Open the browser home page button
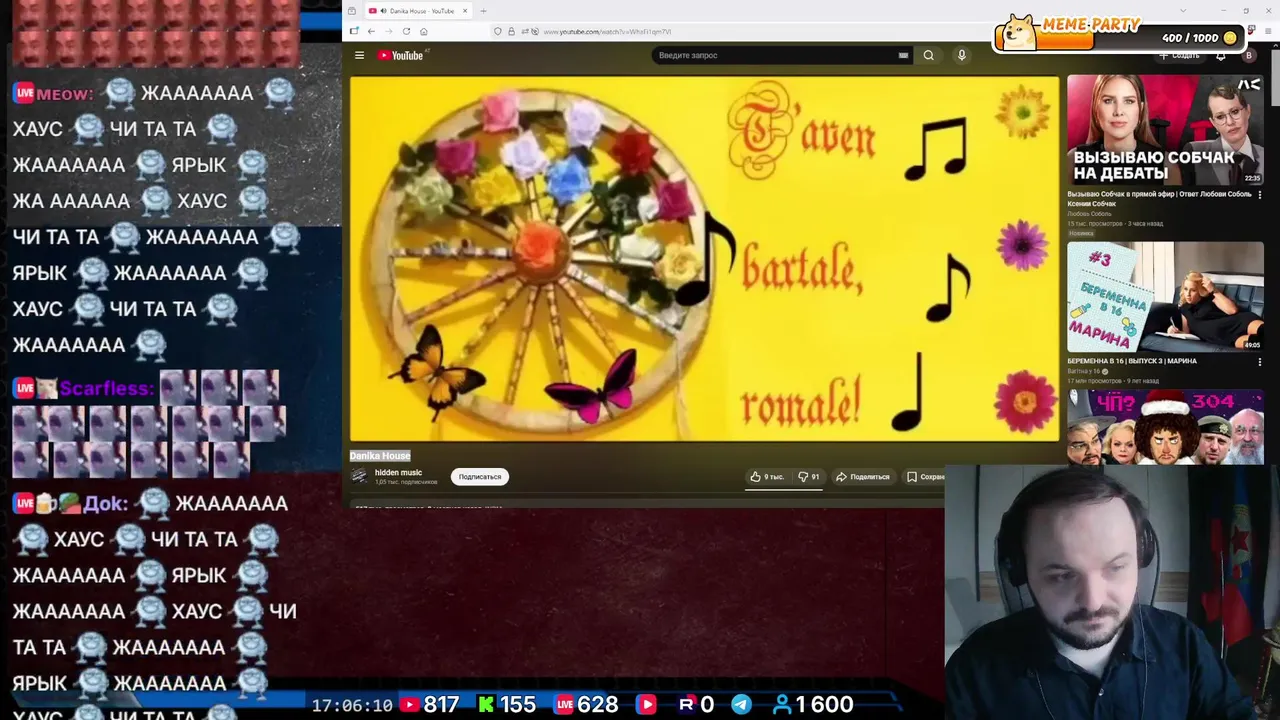 pyautogui.click(x=424, y=31)
